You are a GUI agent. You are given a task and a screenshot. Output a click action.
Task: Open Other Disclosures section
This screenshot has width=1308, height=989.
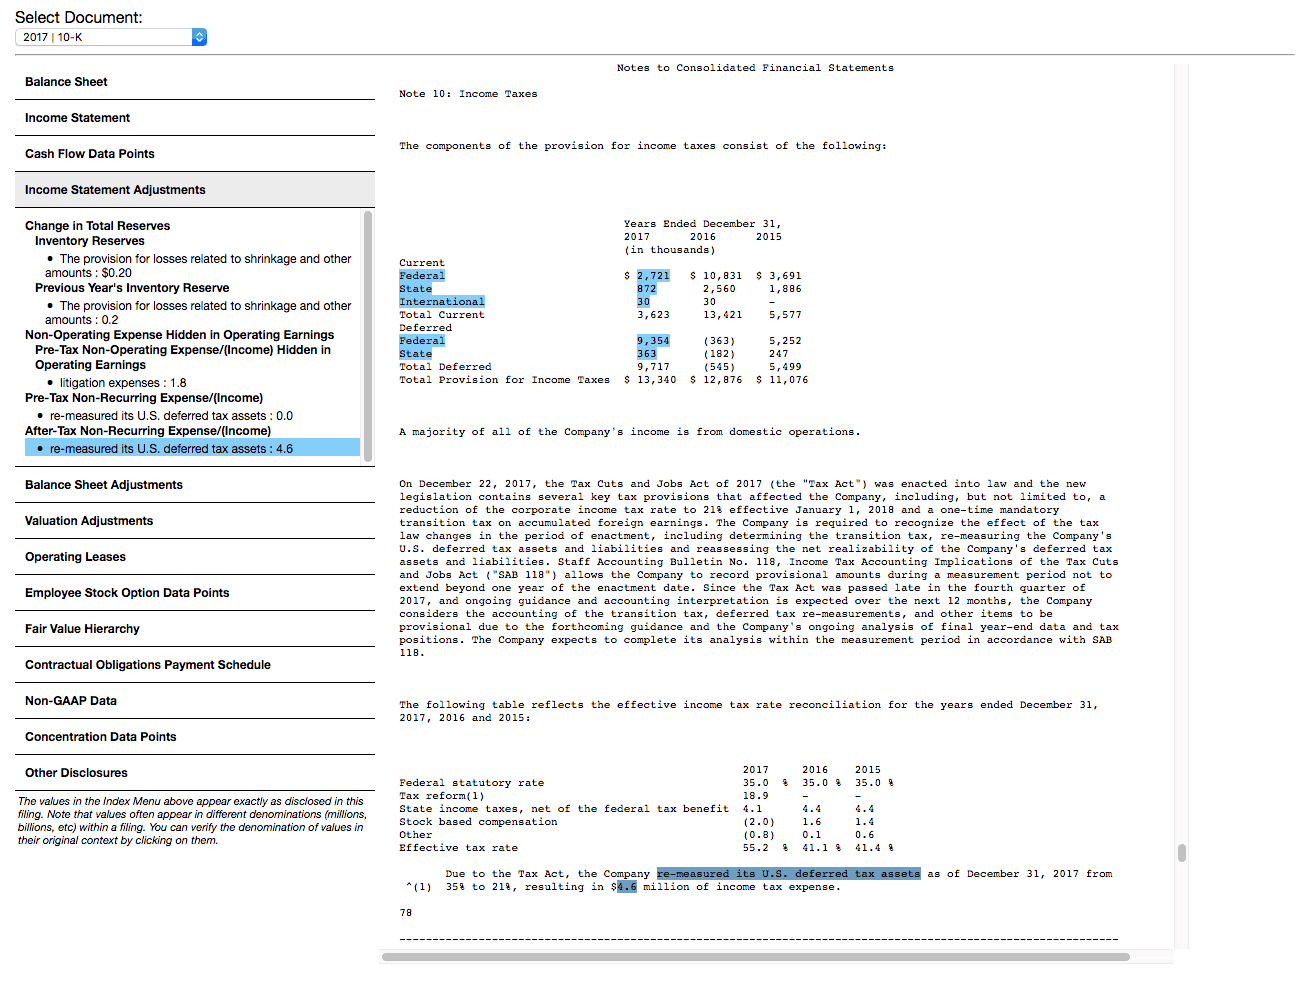pyautogui.click(x=195, y=773)
